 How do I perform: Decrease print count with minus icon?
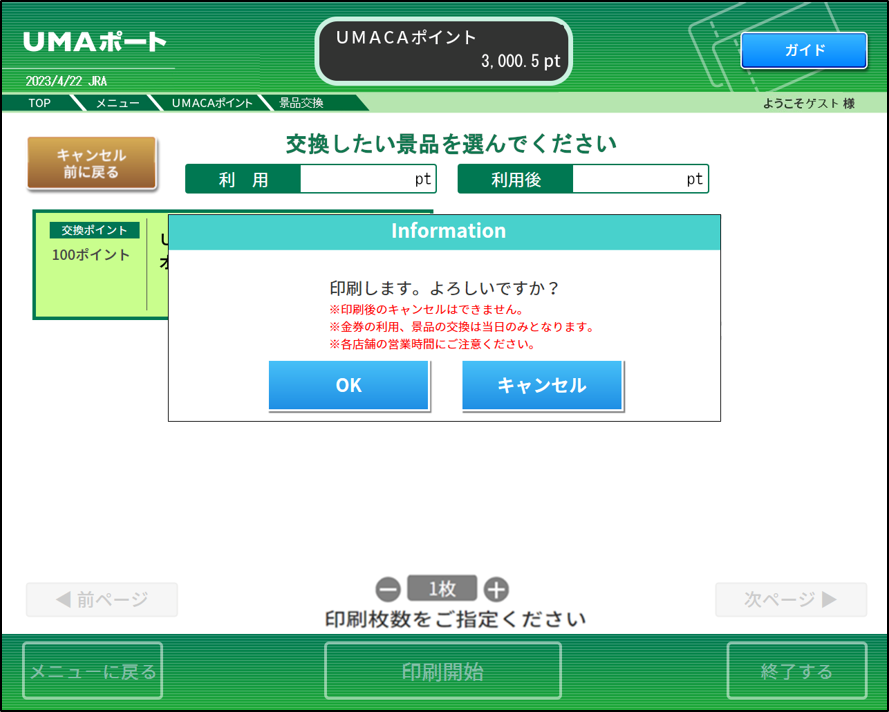[388, 589]
